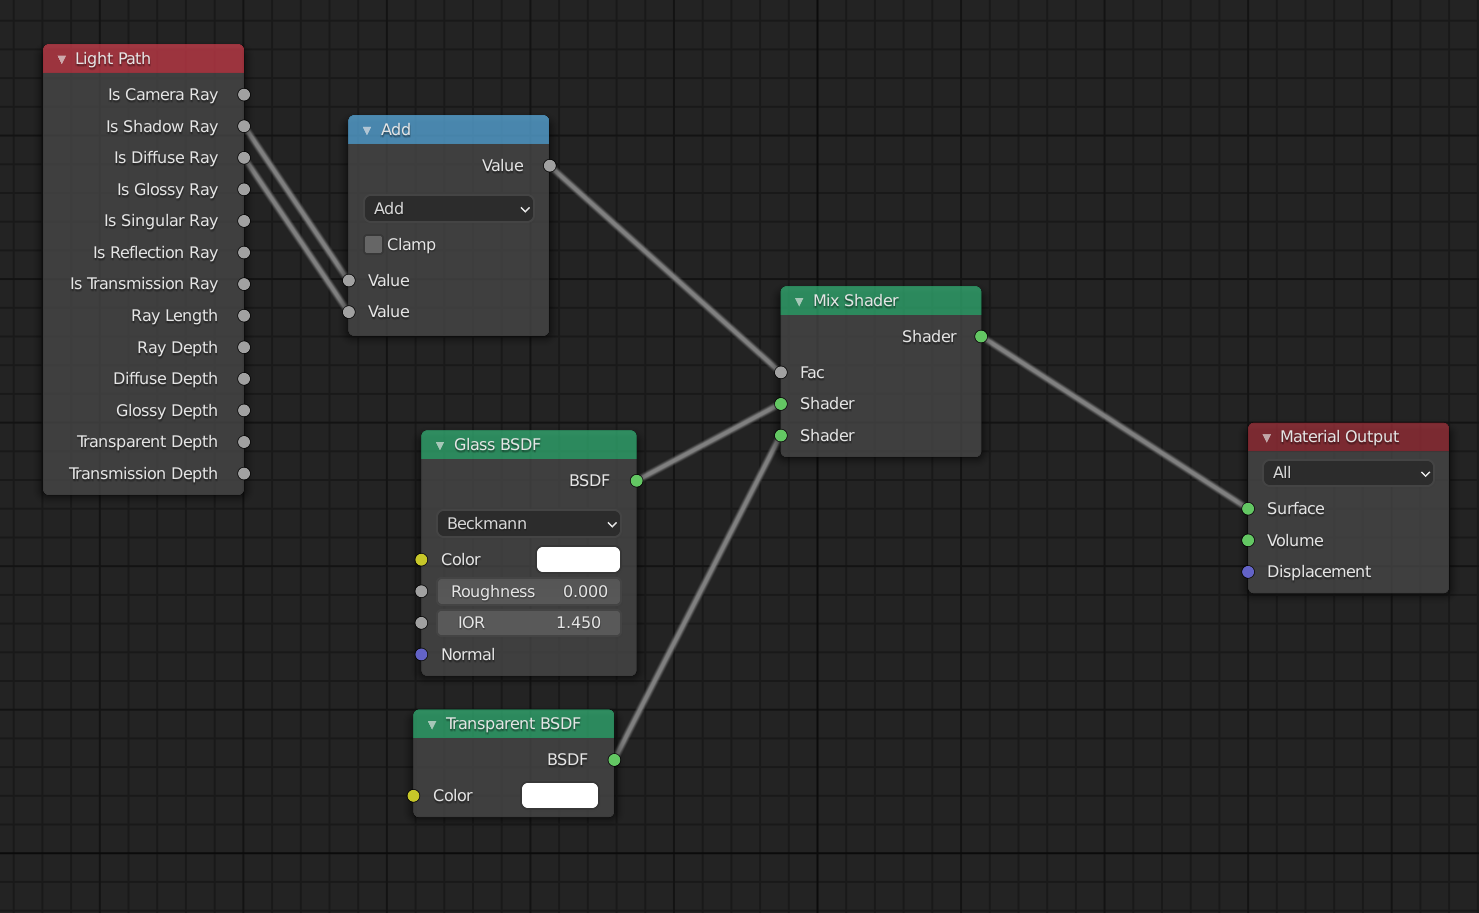The height and width of the screenshot is (913, 1479).
Task: Click the Roughness 0.000 value field
Action: [529, 591]
